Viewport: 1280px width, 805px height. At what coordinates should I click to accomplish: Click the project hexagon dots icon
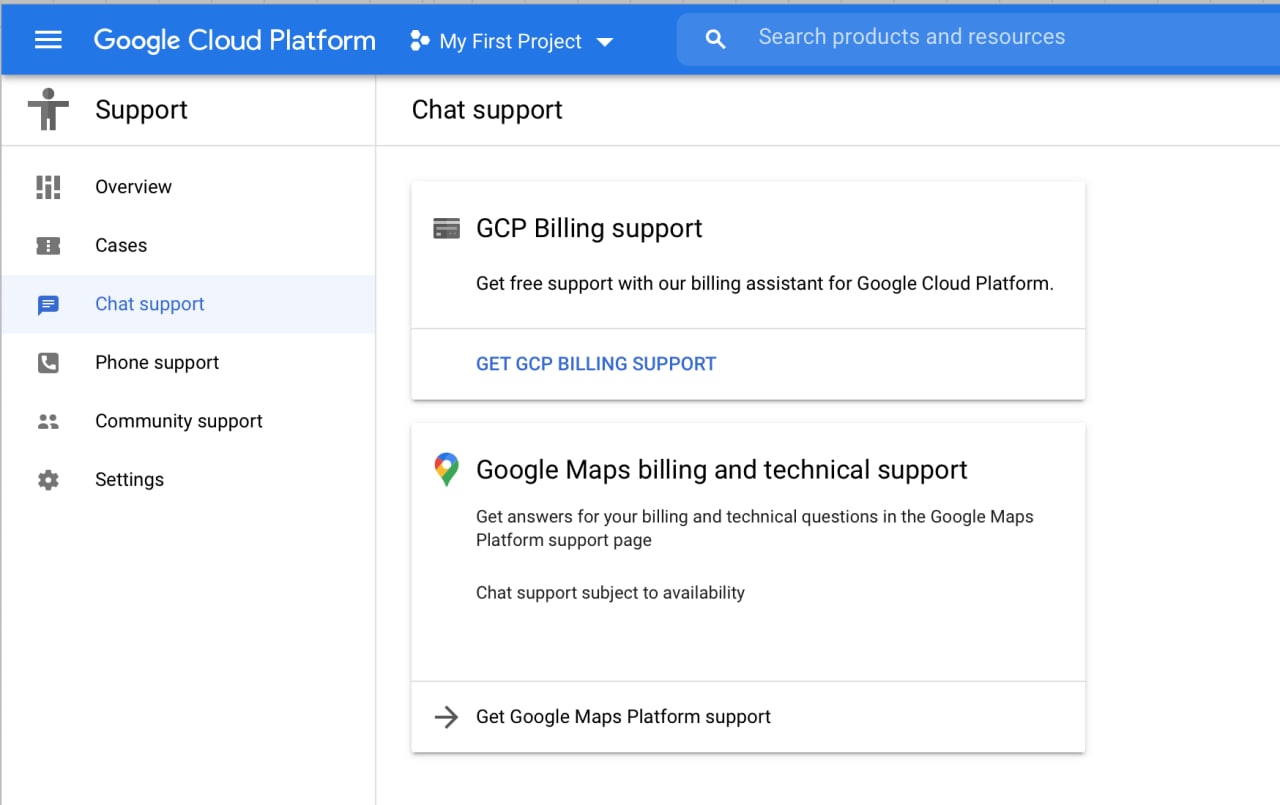pyautogui.click(x=420, y=41)
